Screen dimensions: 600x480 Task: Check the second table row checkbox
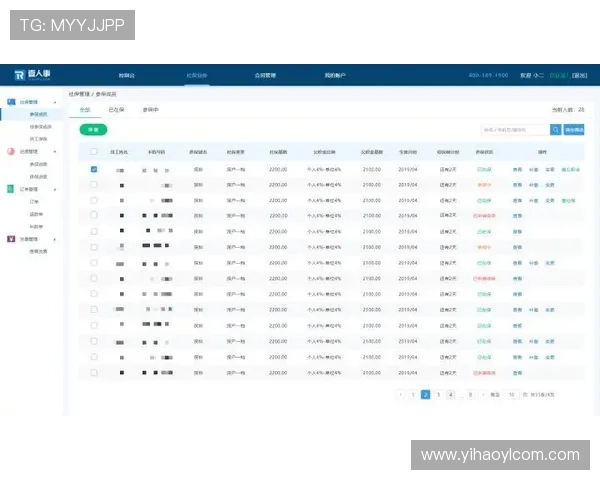[x=94, y=185]
